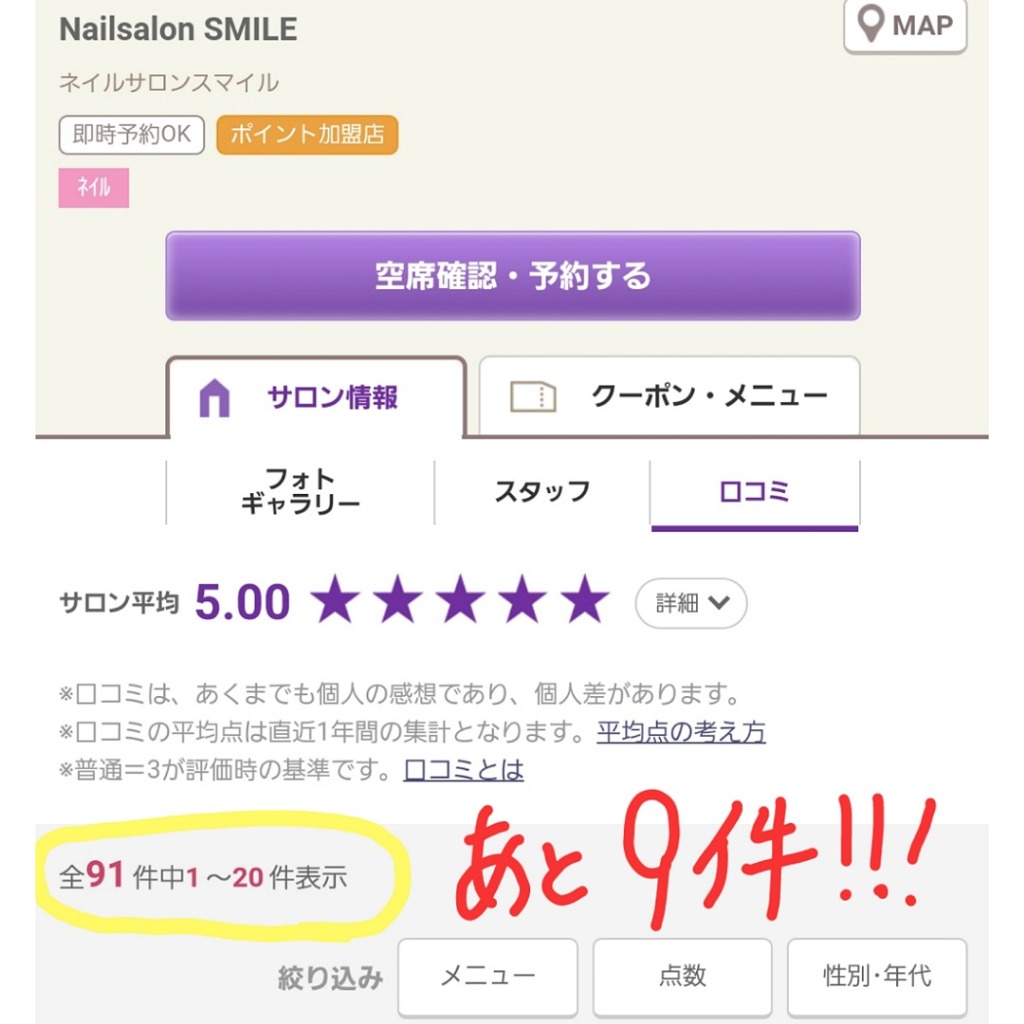Screen dimensions: 1024x1024
Task: Click the third purple rating star
Action: point(460,599)
